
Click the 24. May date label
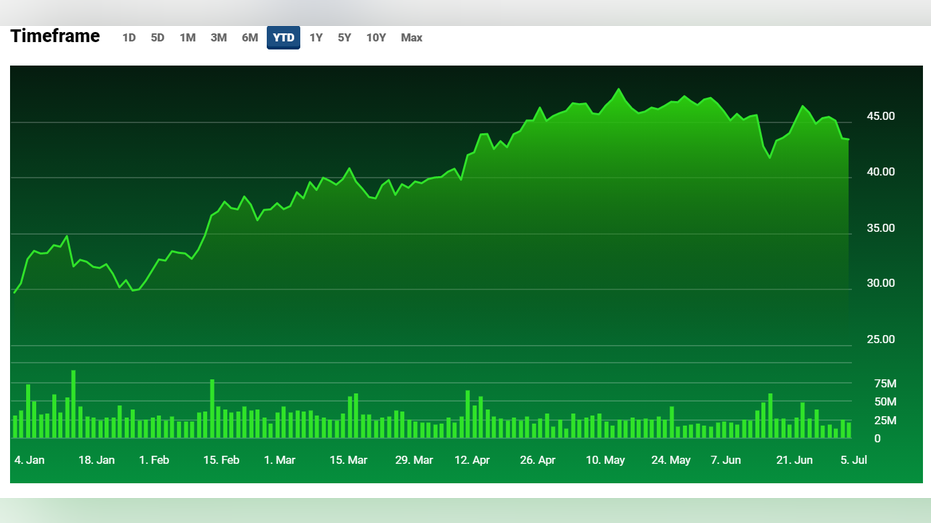point(670,460)
